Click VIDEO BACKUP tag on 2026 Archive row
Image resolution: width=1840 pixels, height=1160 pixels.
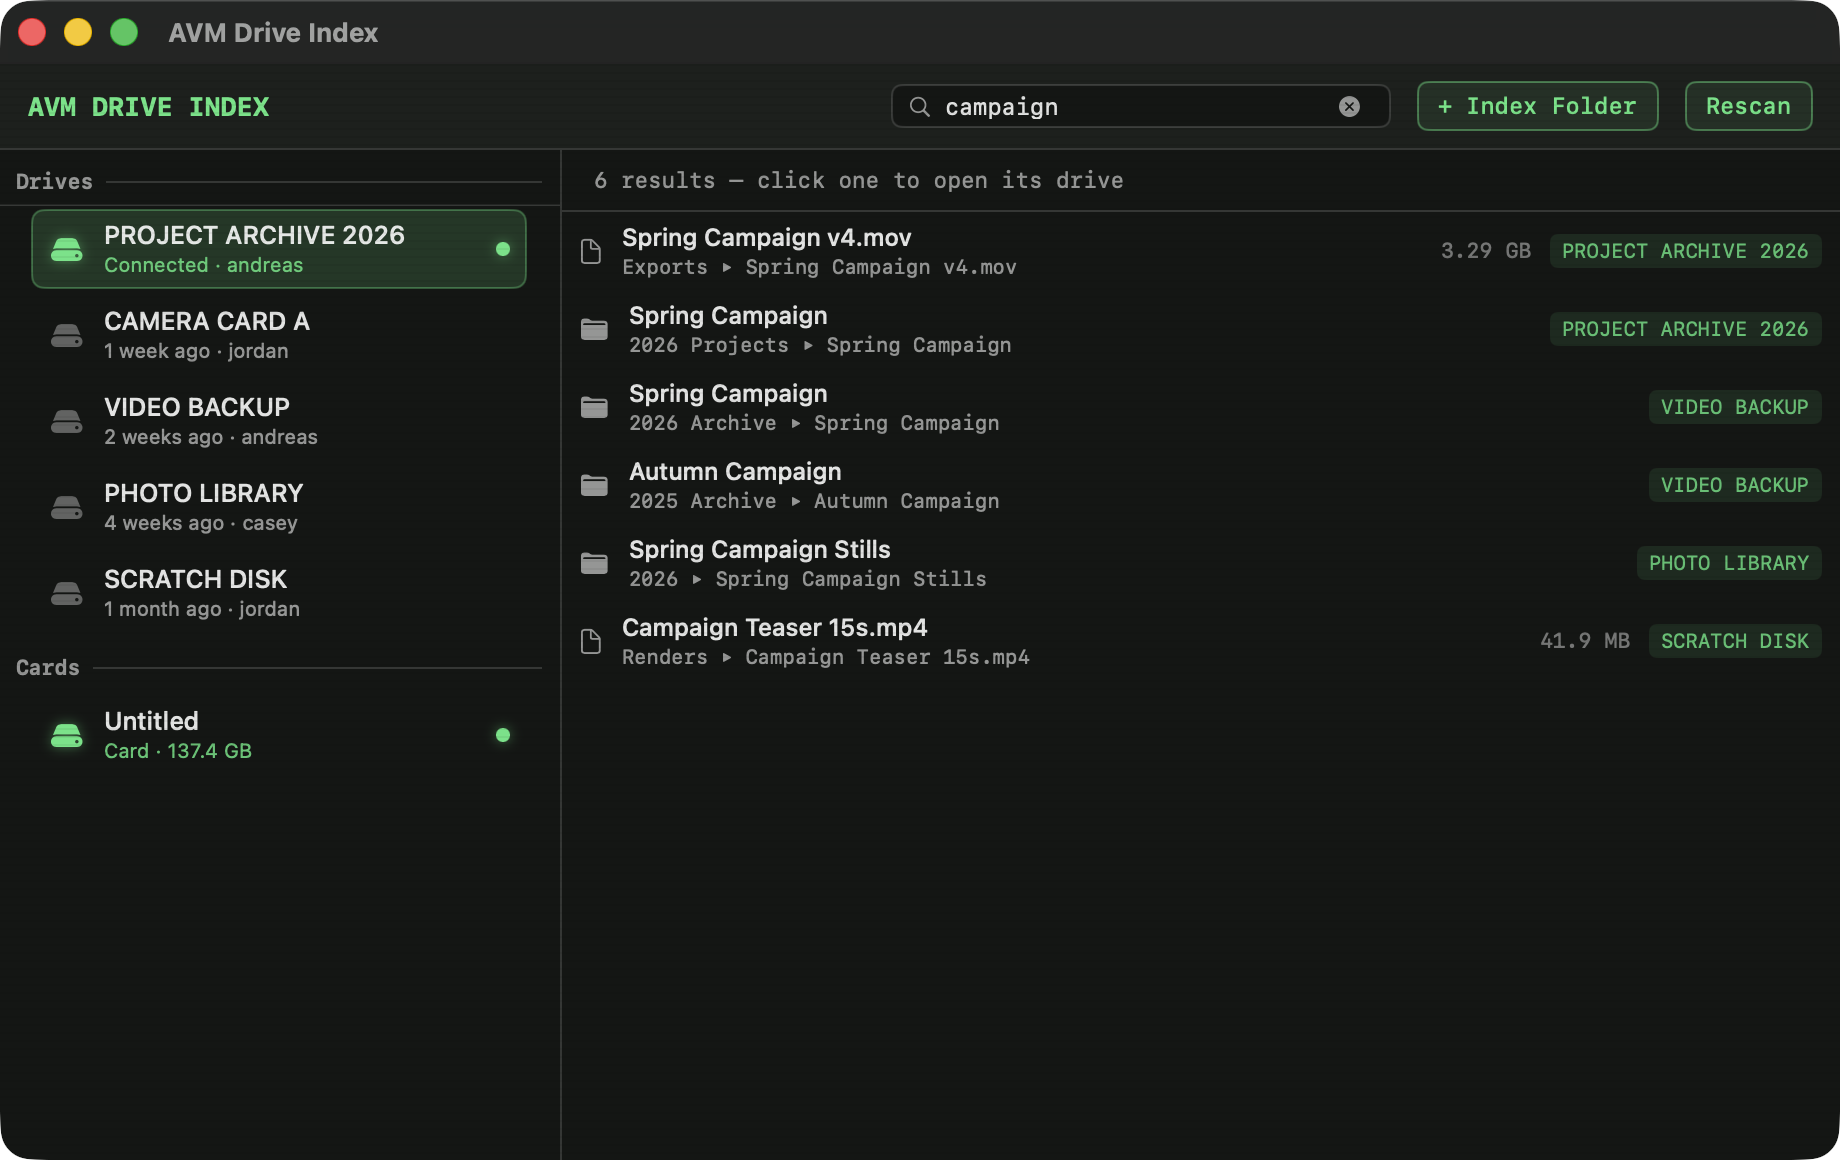click(1734, 407)
